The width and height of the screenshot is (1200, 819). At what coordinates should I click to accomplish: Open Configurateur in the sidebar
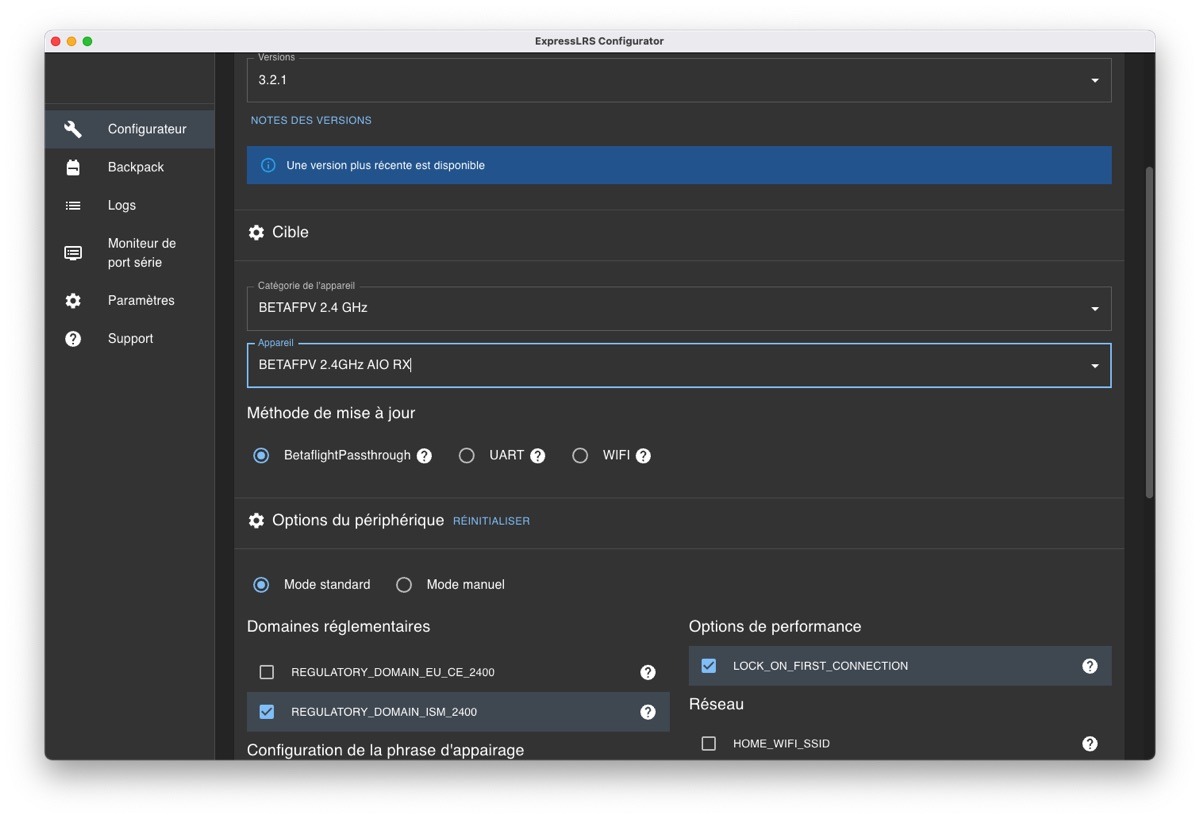(x=129, y=129)
